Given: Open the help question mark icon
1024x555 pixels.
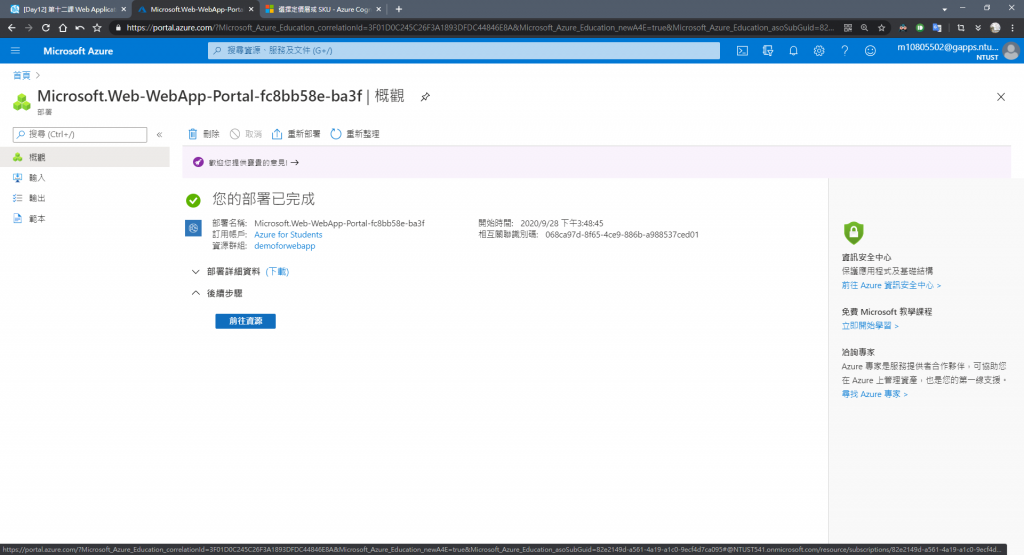Looking at the screenshot, I should (x=844, y=50).
